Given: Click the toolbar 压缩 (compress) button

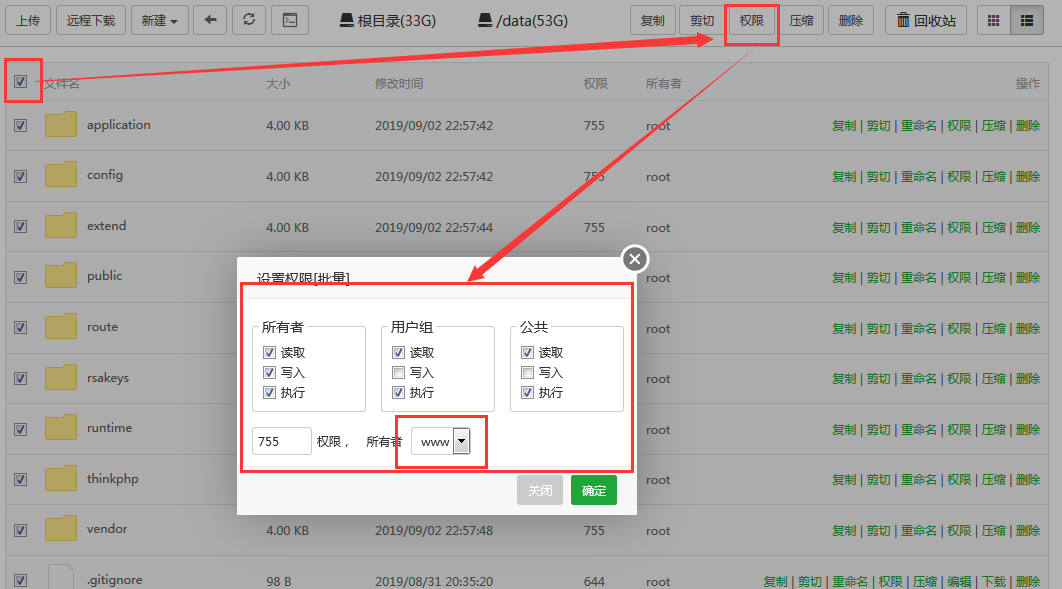Looking at the screenshot, I should pos(801,21).
